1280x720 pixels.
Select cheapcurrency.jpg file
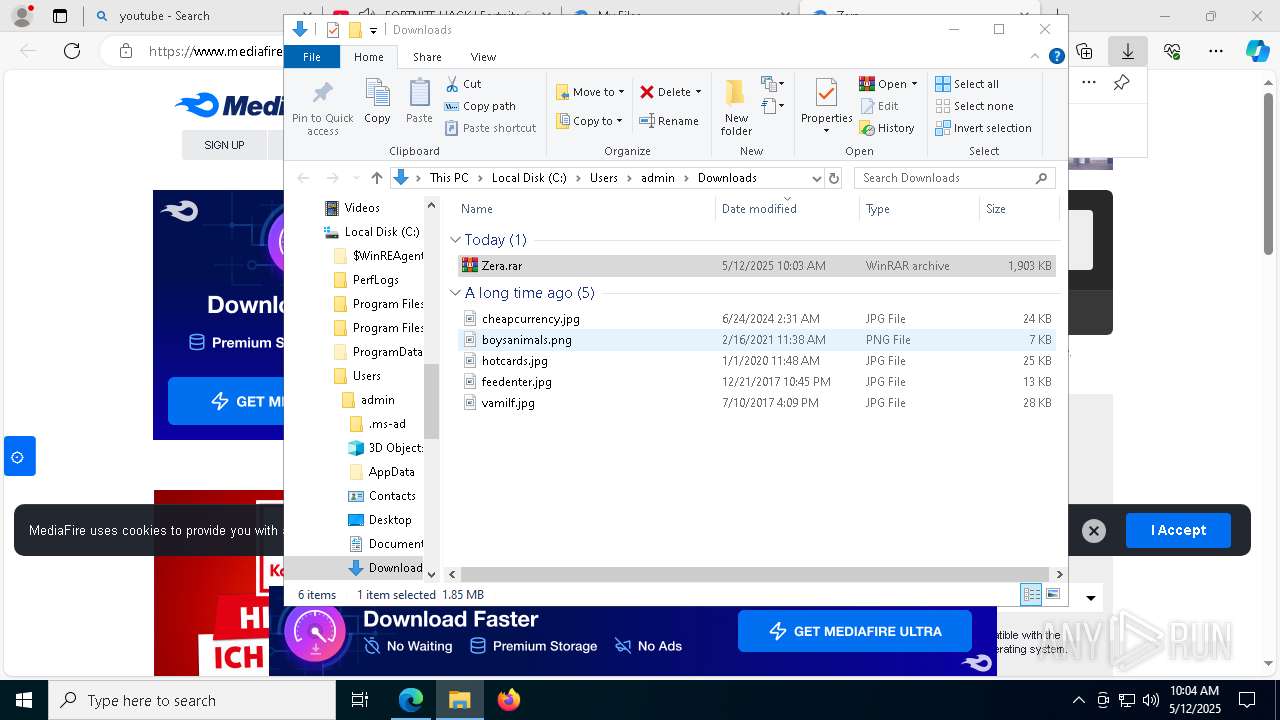[755, 319]
